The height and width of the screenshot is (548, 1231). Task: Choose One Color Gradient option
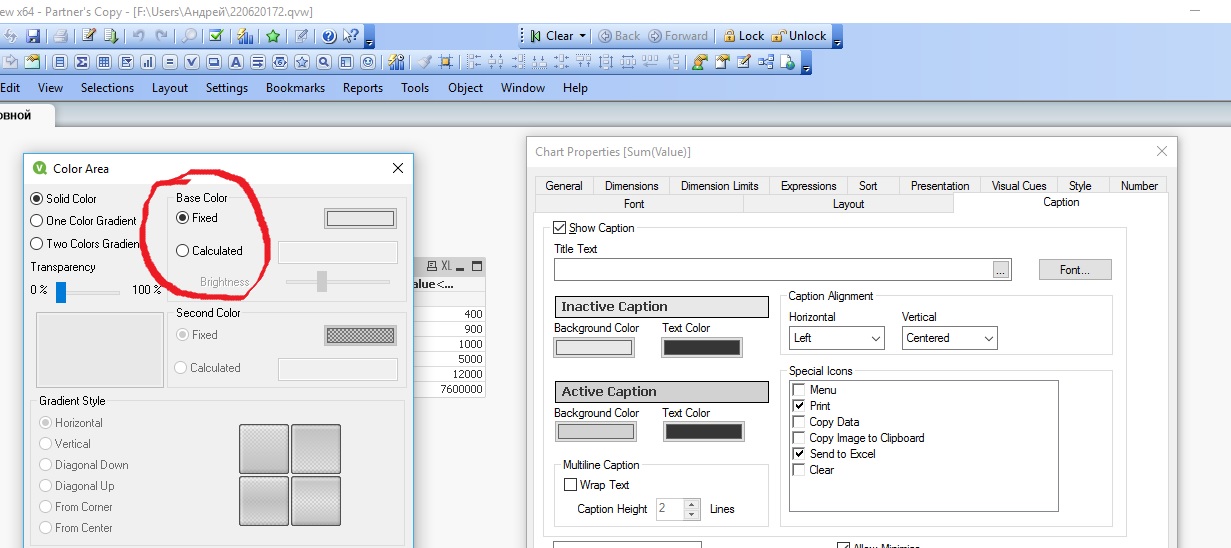click(37, 221)
